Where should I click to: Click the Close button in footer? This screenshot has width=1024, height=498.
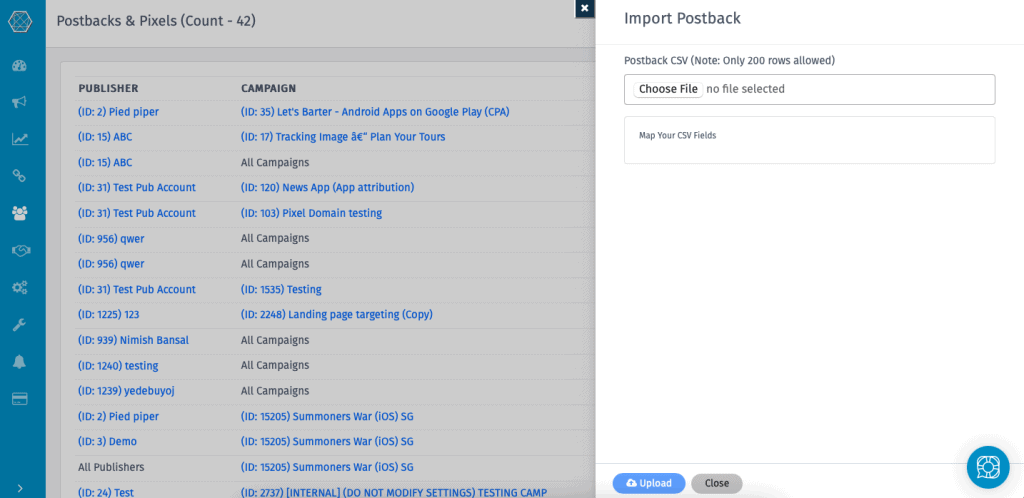click(x=716, y=483)
